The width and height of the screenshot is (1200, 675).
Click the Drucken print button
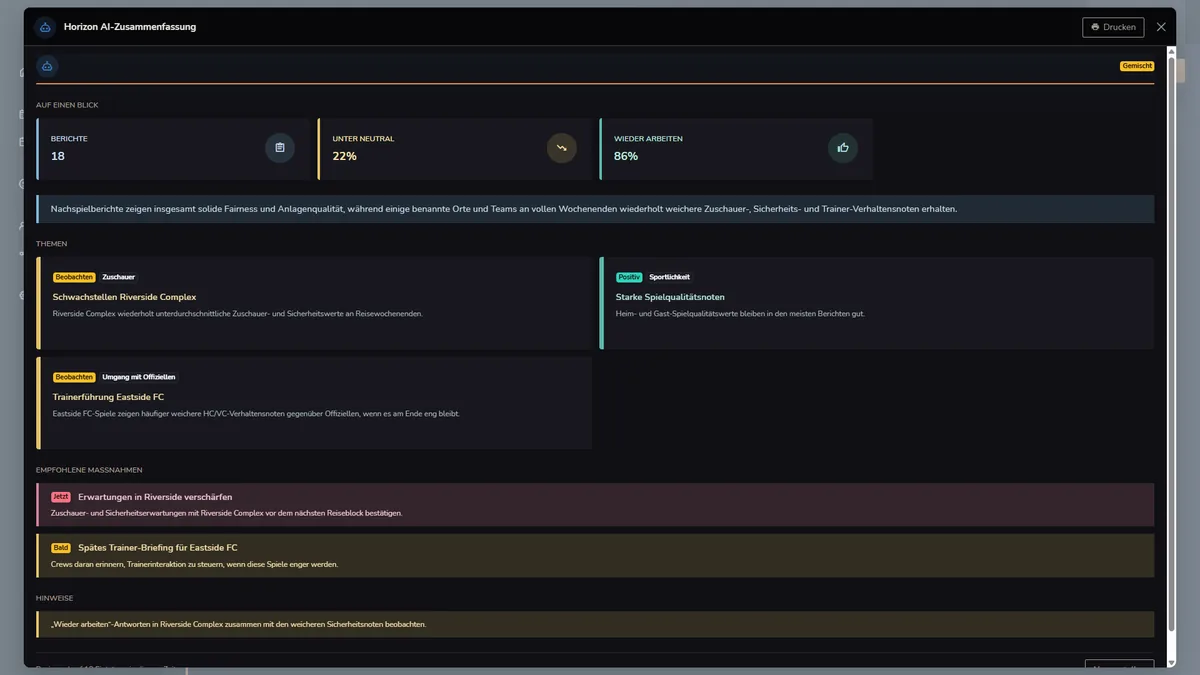1113,27
